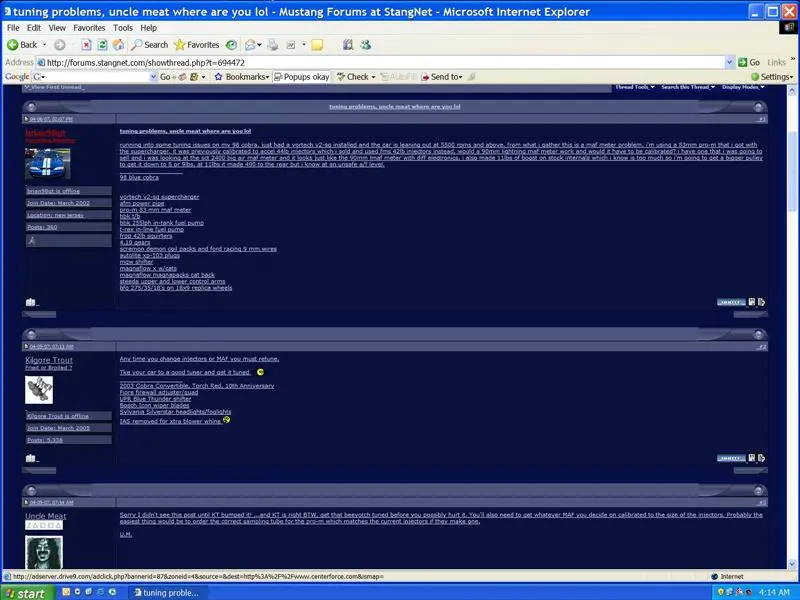Open the Google search box dropdown arrow
Image resolution: width=800 pixels, height=600 pixels.
click(153, 77)
